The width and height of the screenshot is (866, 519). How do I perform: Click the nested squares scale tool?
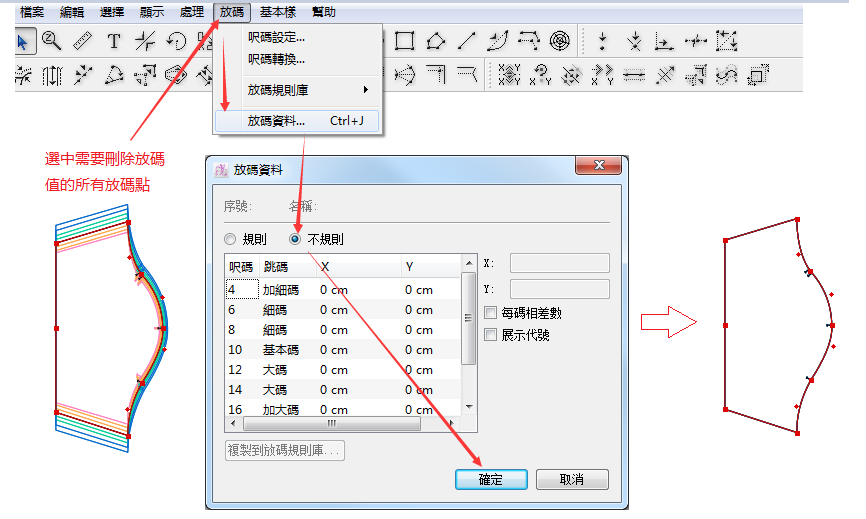(758, 75)
